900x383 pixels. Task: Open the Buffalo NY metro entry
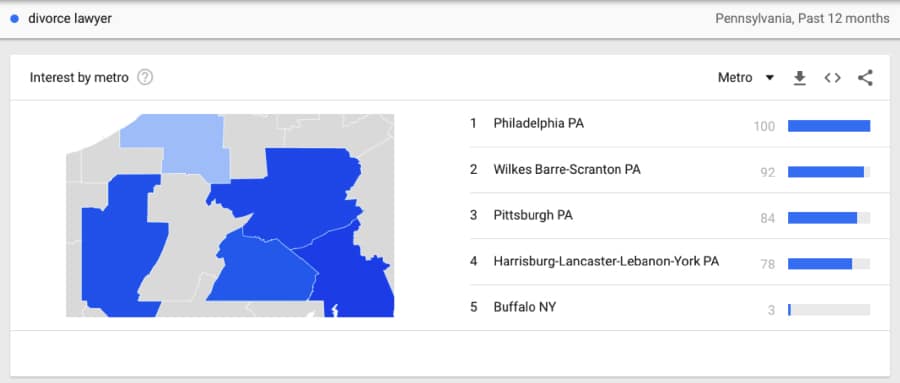pos(525,307)
